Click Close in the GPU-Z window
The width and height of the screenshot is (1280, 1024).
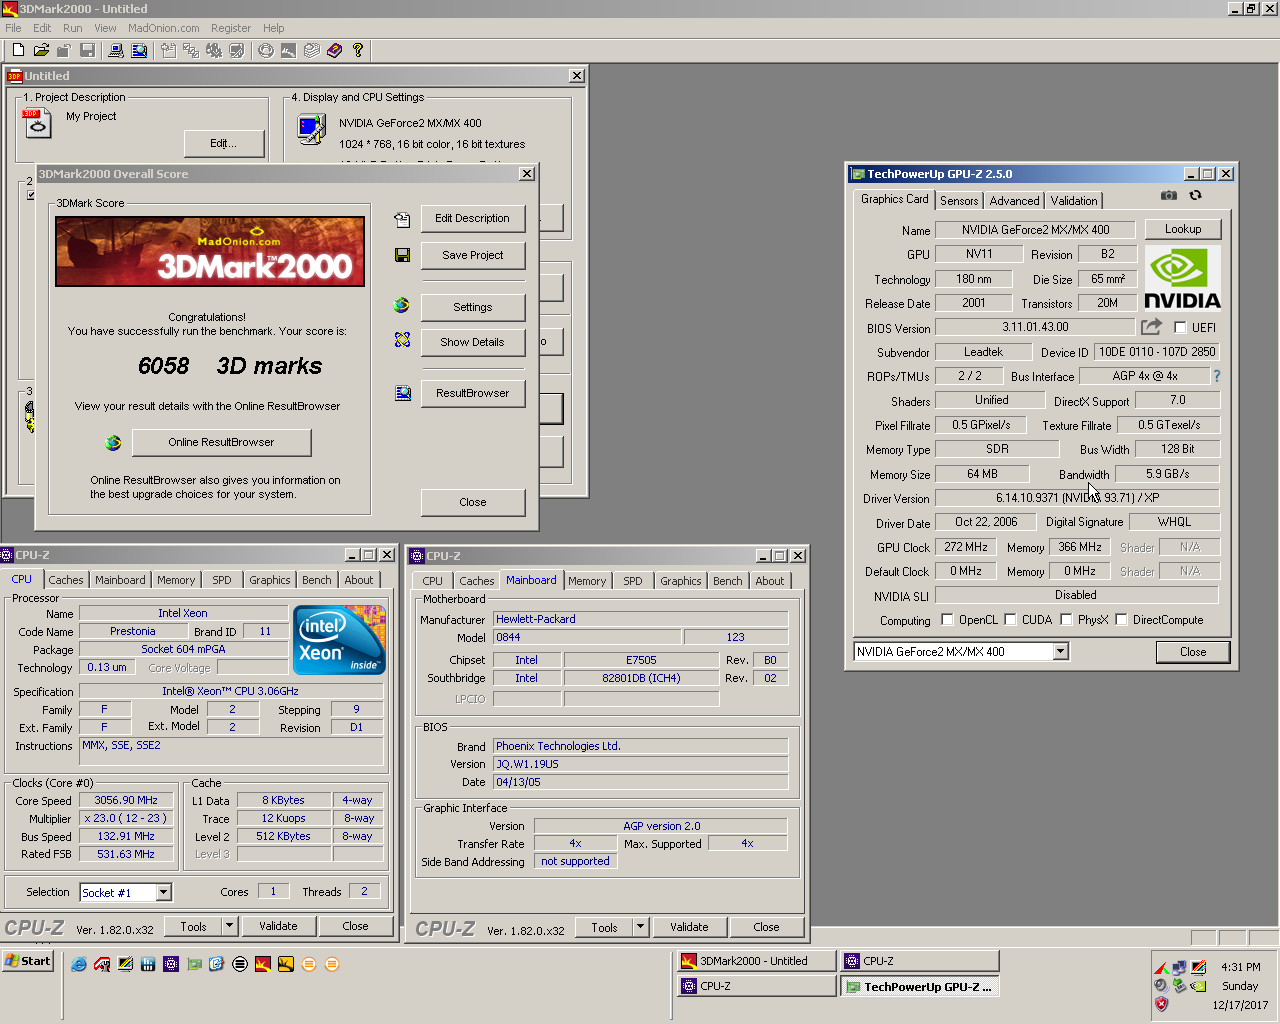pos(1193,652)
